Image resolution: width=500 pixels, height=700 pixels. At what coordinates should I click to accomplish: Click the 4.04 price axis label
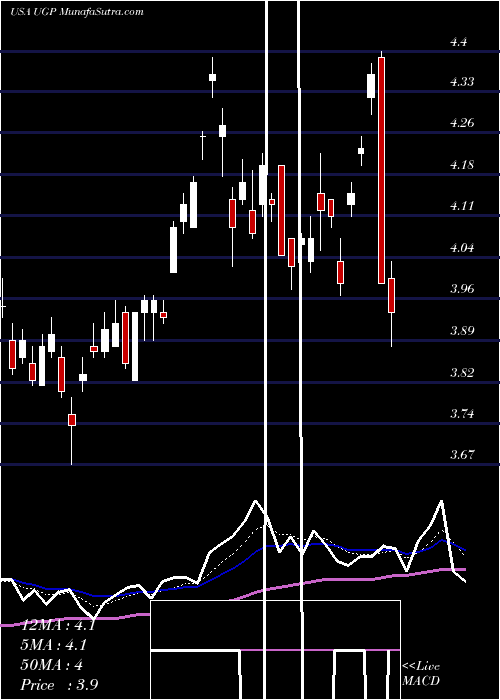pos(462,248)
